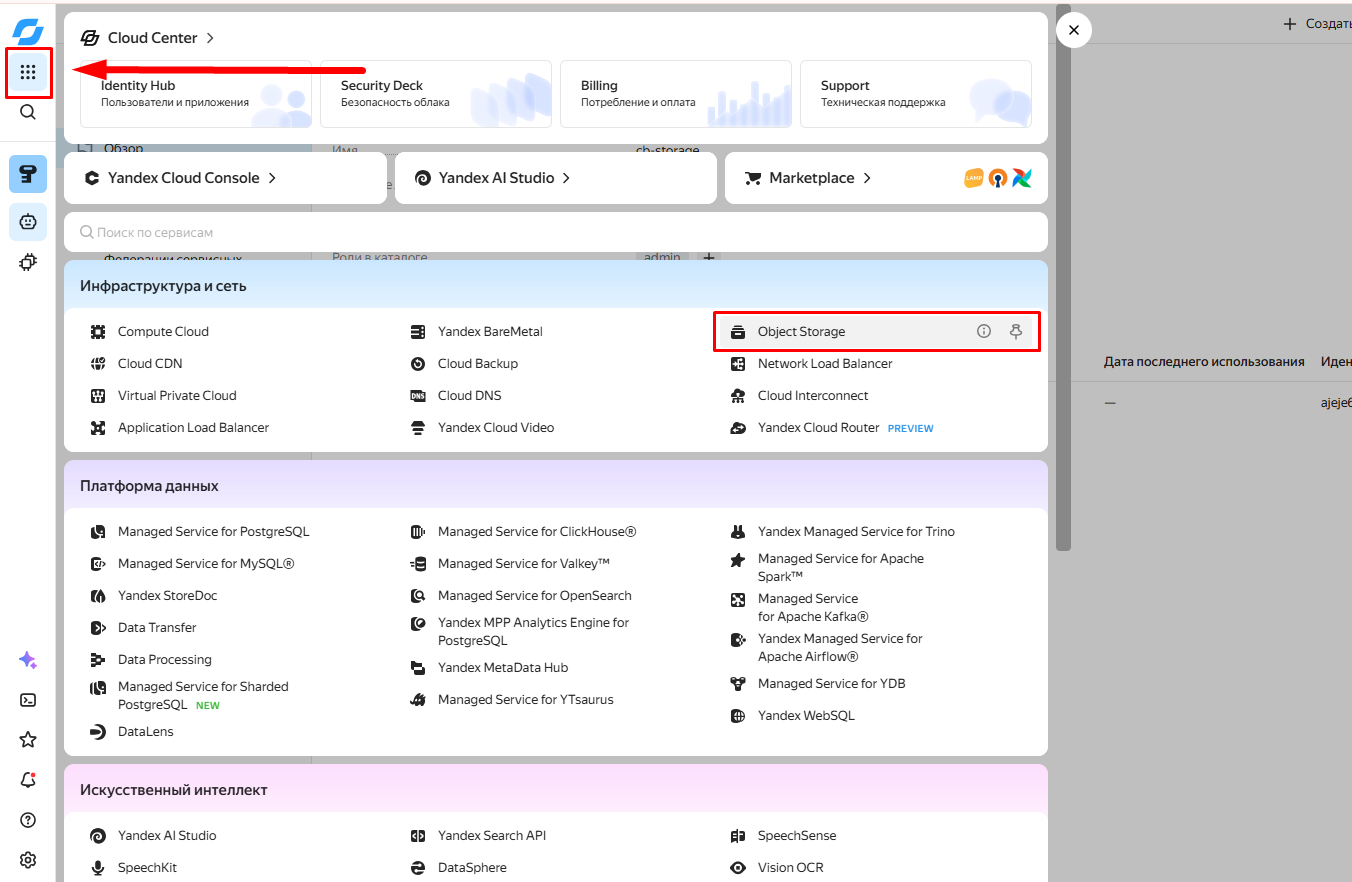Select Managed Service for YDB
Screen dimensions: 1352x882
pos(832,683)
